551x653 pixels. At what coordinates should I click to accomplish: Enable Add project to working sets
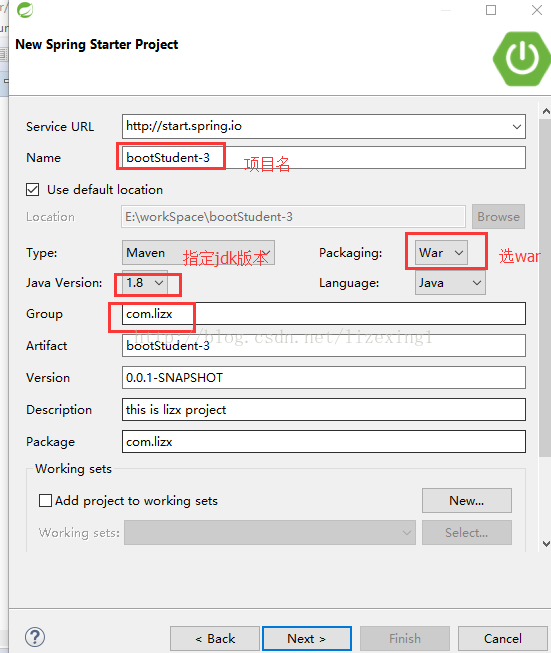pos(45,500)
